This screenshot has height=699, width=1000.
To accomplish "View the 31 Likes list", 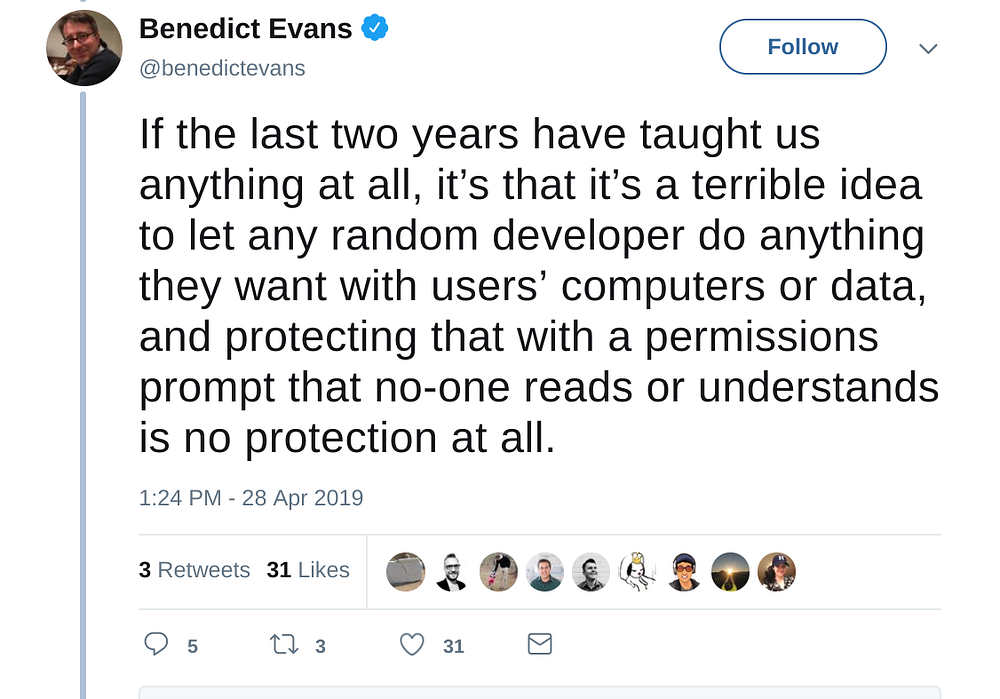I will 308,570.
